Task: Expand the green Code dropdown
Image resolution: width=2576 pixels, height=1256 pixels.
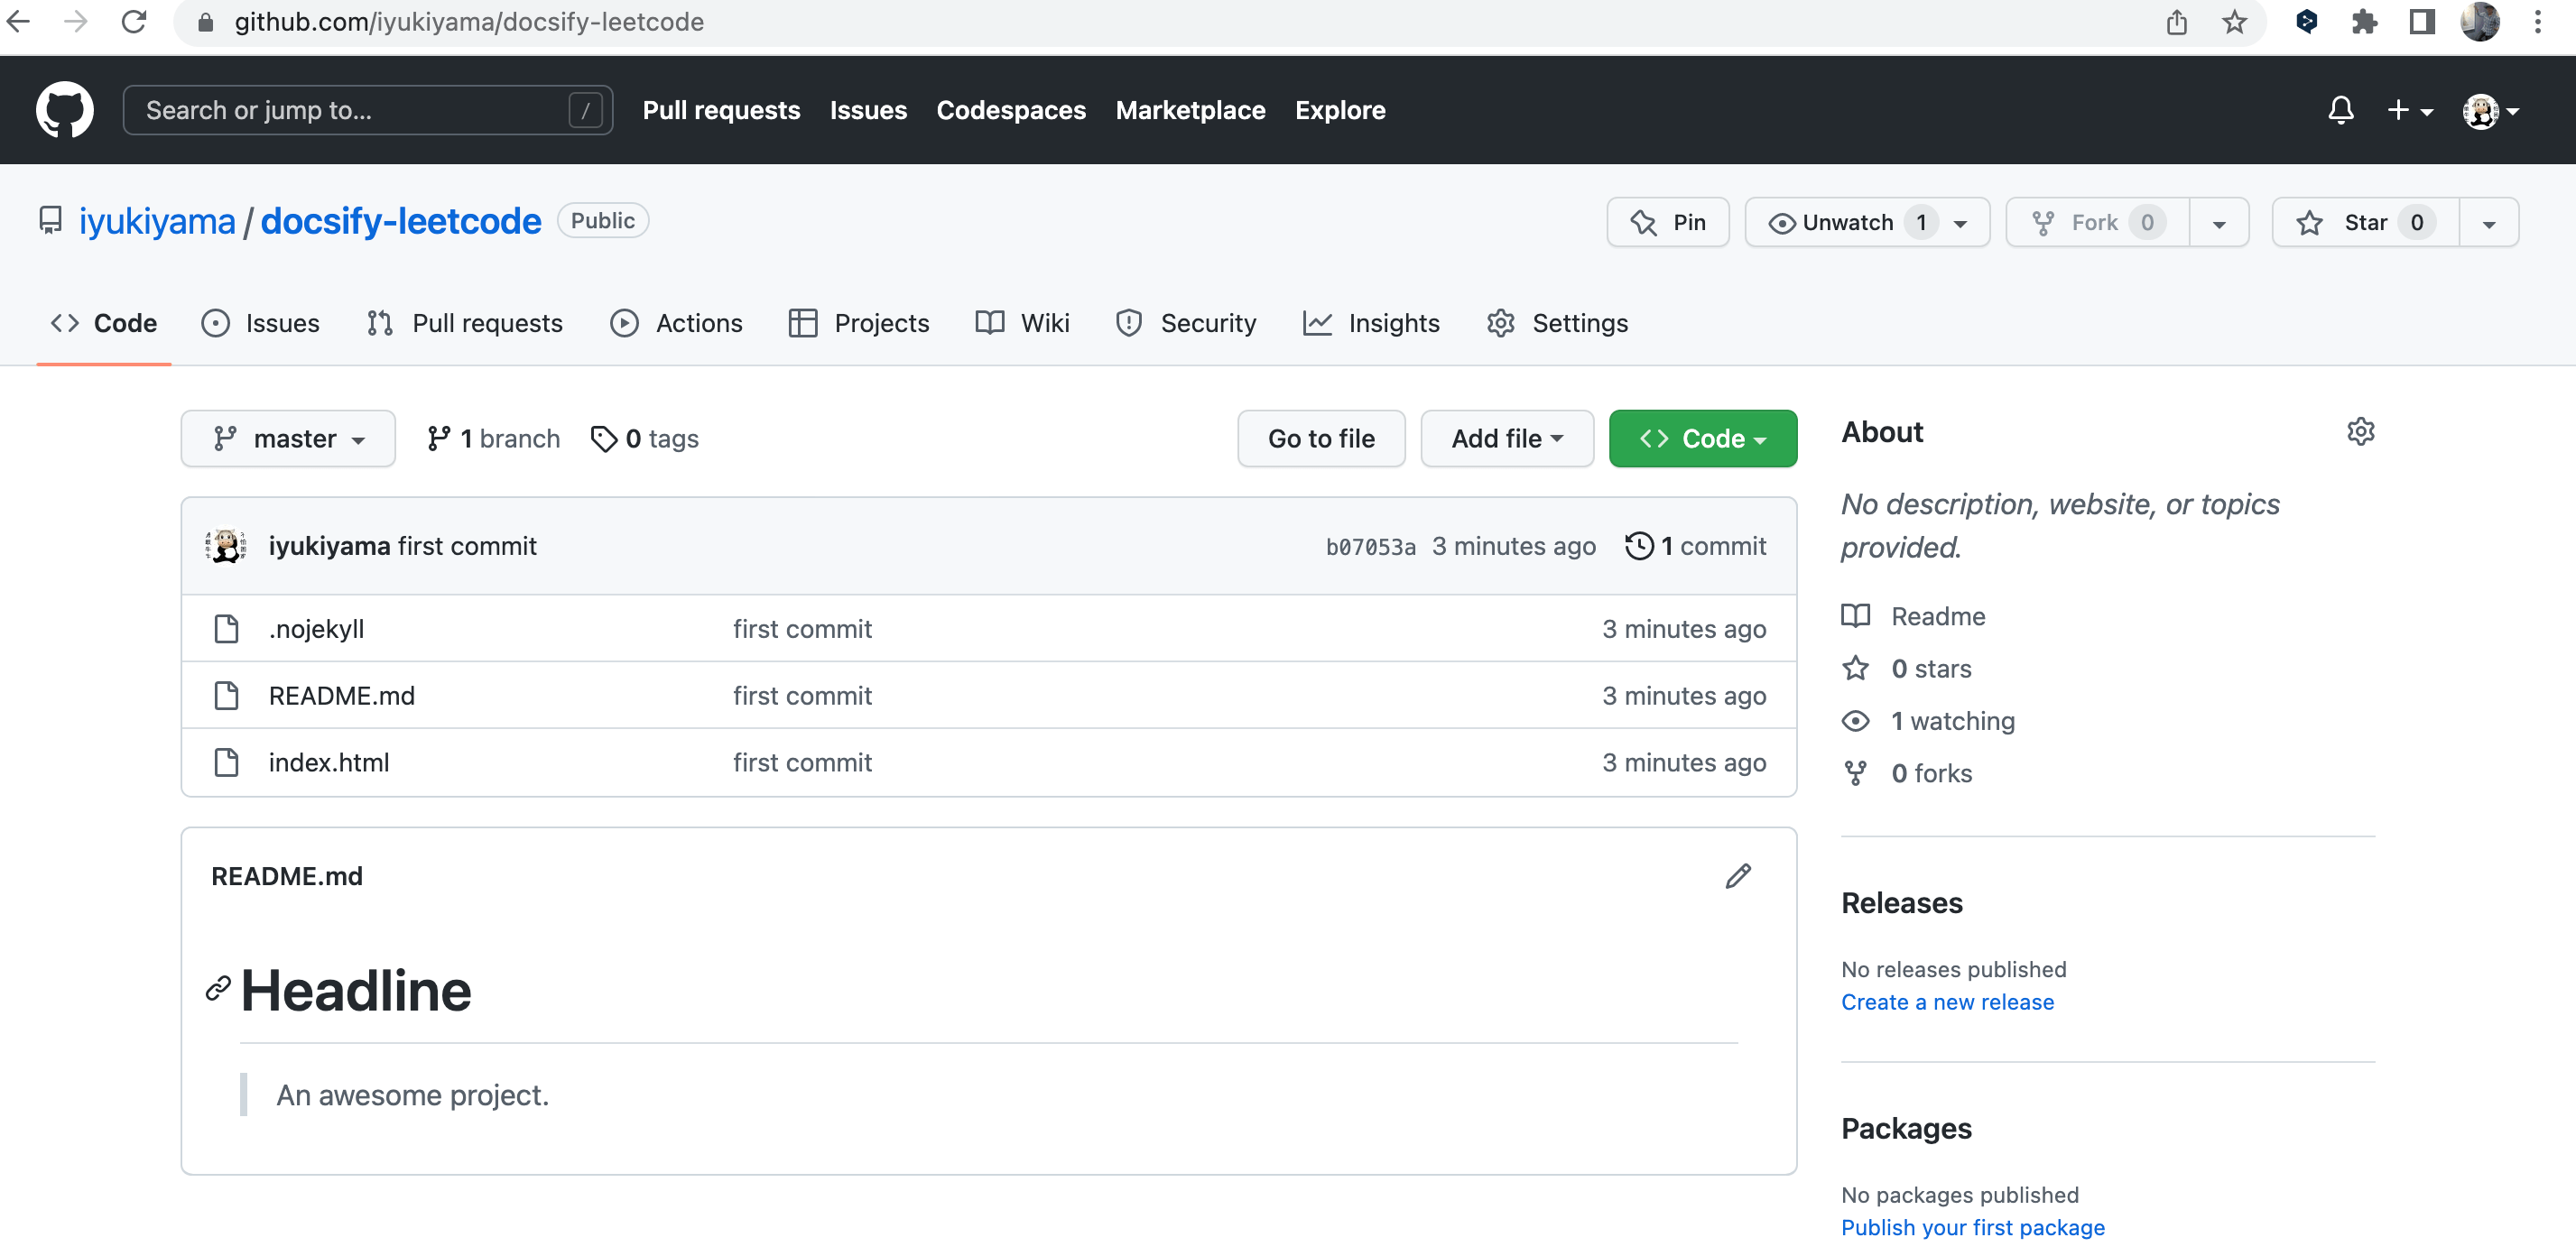Action: [1702, 439]
